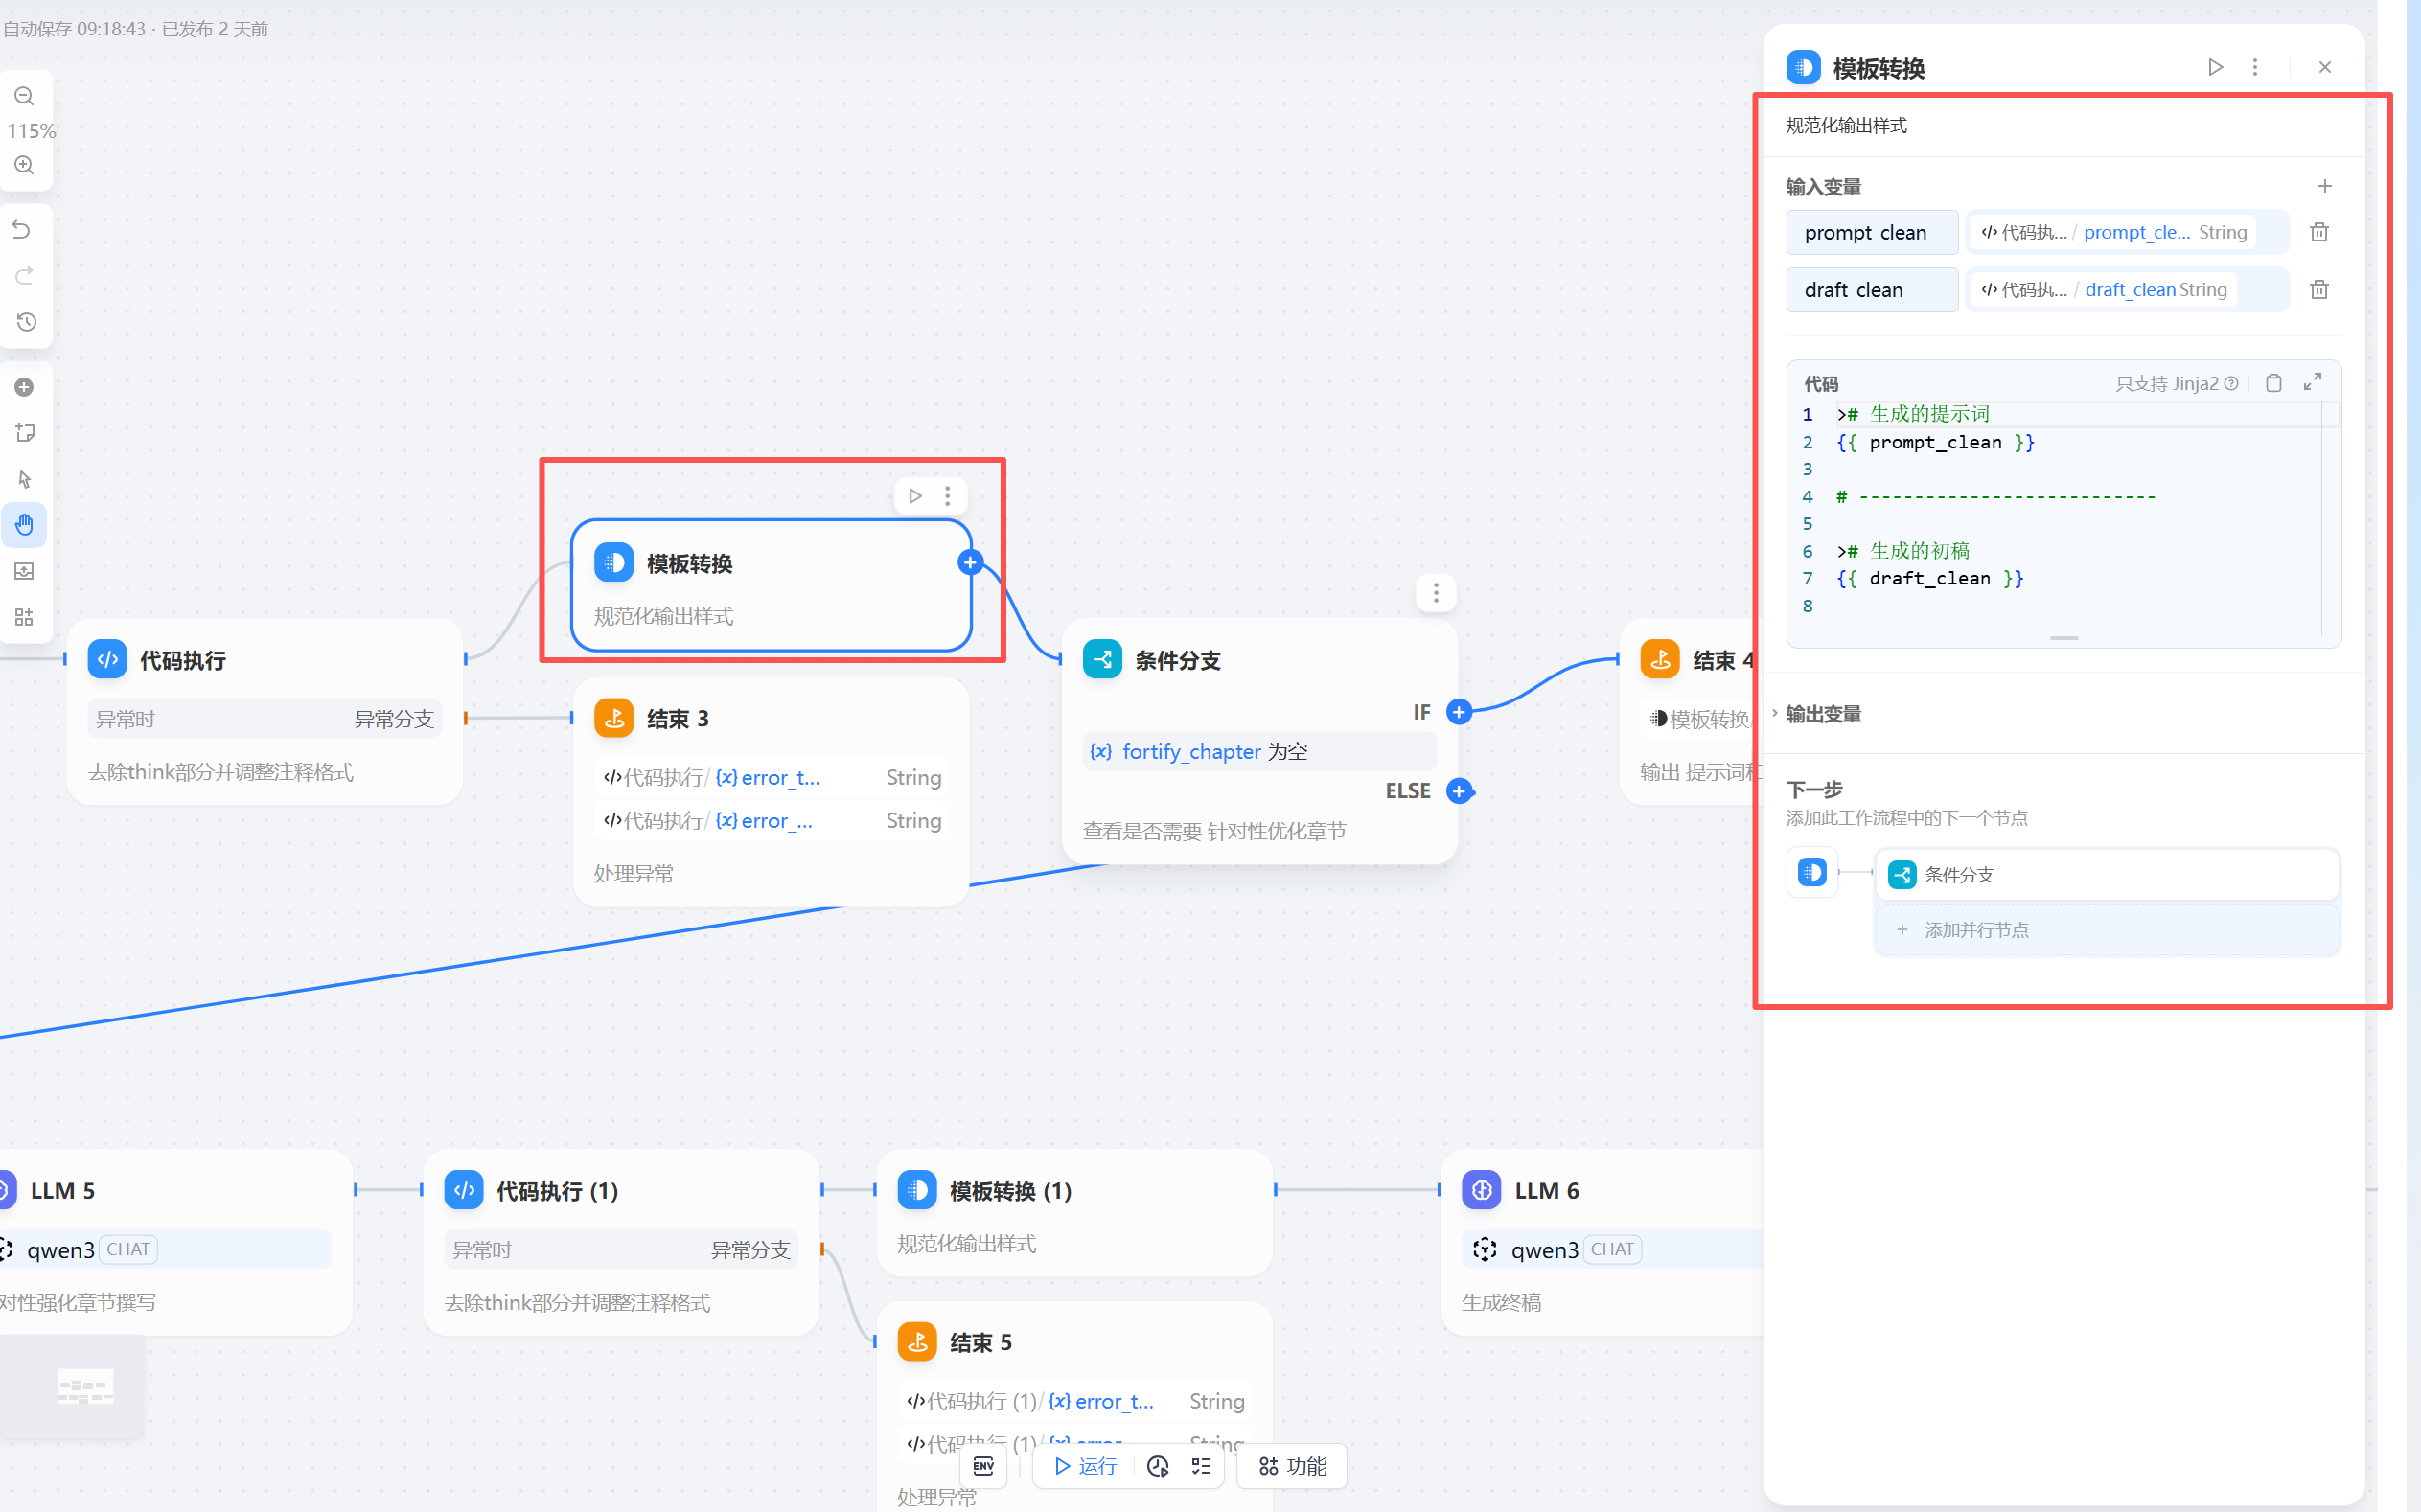2421x1512 pixels.
Task: Copy the template code with clipboard icon
Action: coord(2273,383)
